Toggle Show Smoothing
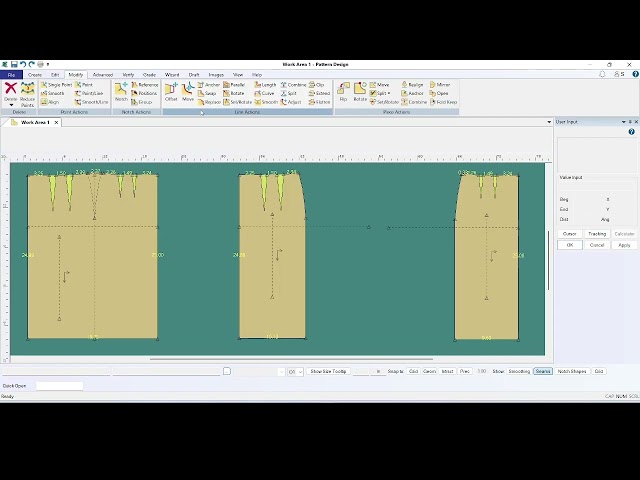Viewport: 640px width, 480px height. coord(519,371)
